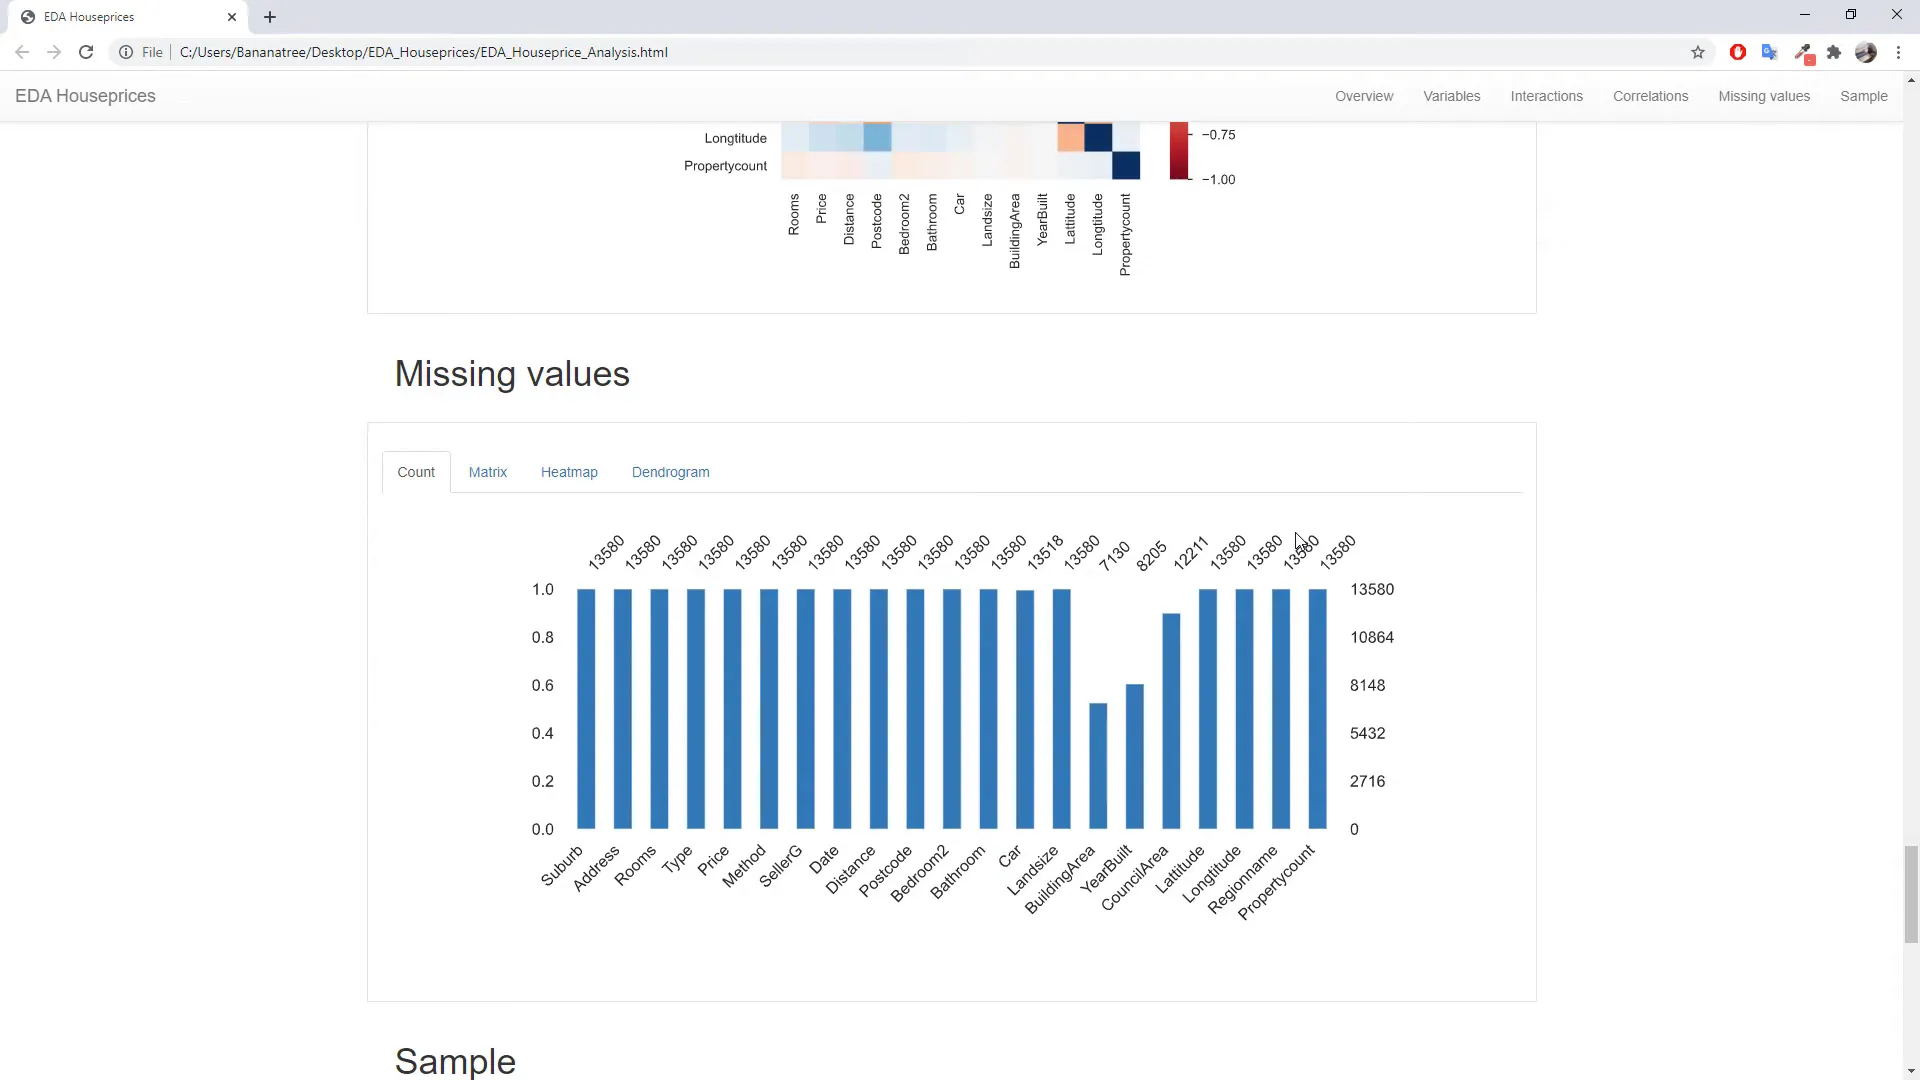This screenshot has height=1080, width=1920.
Task: Select the ColorZilla eyedropper extension icon
Action: click(x=1806, y=52)
